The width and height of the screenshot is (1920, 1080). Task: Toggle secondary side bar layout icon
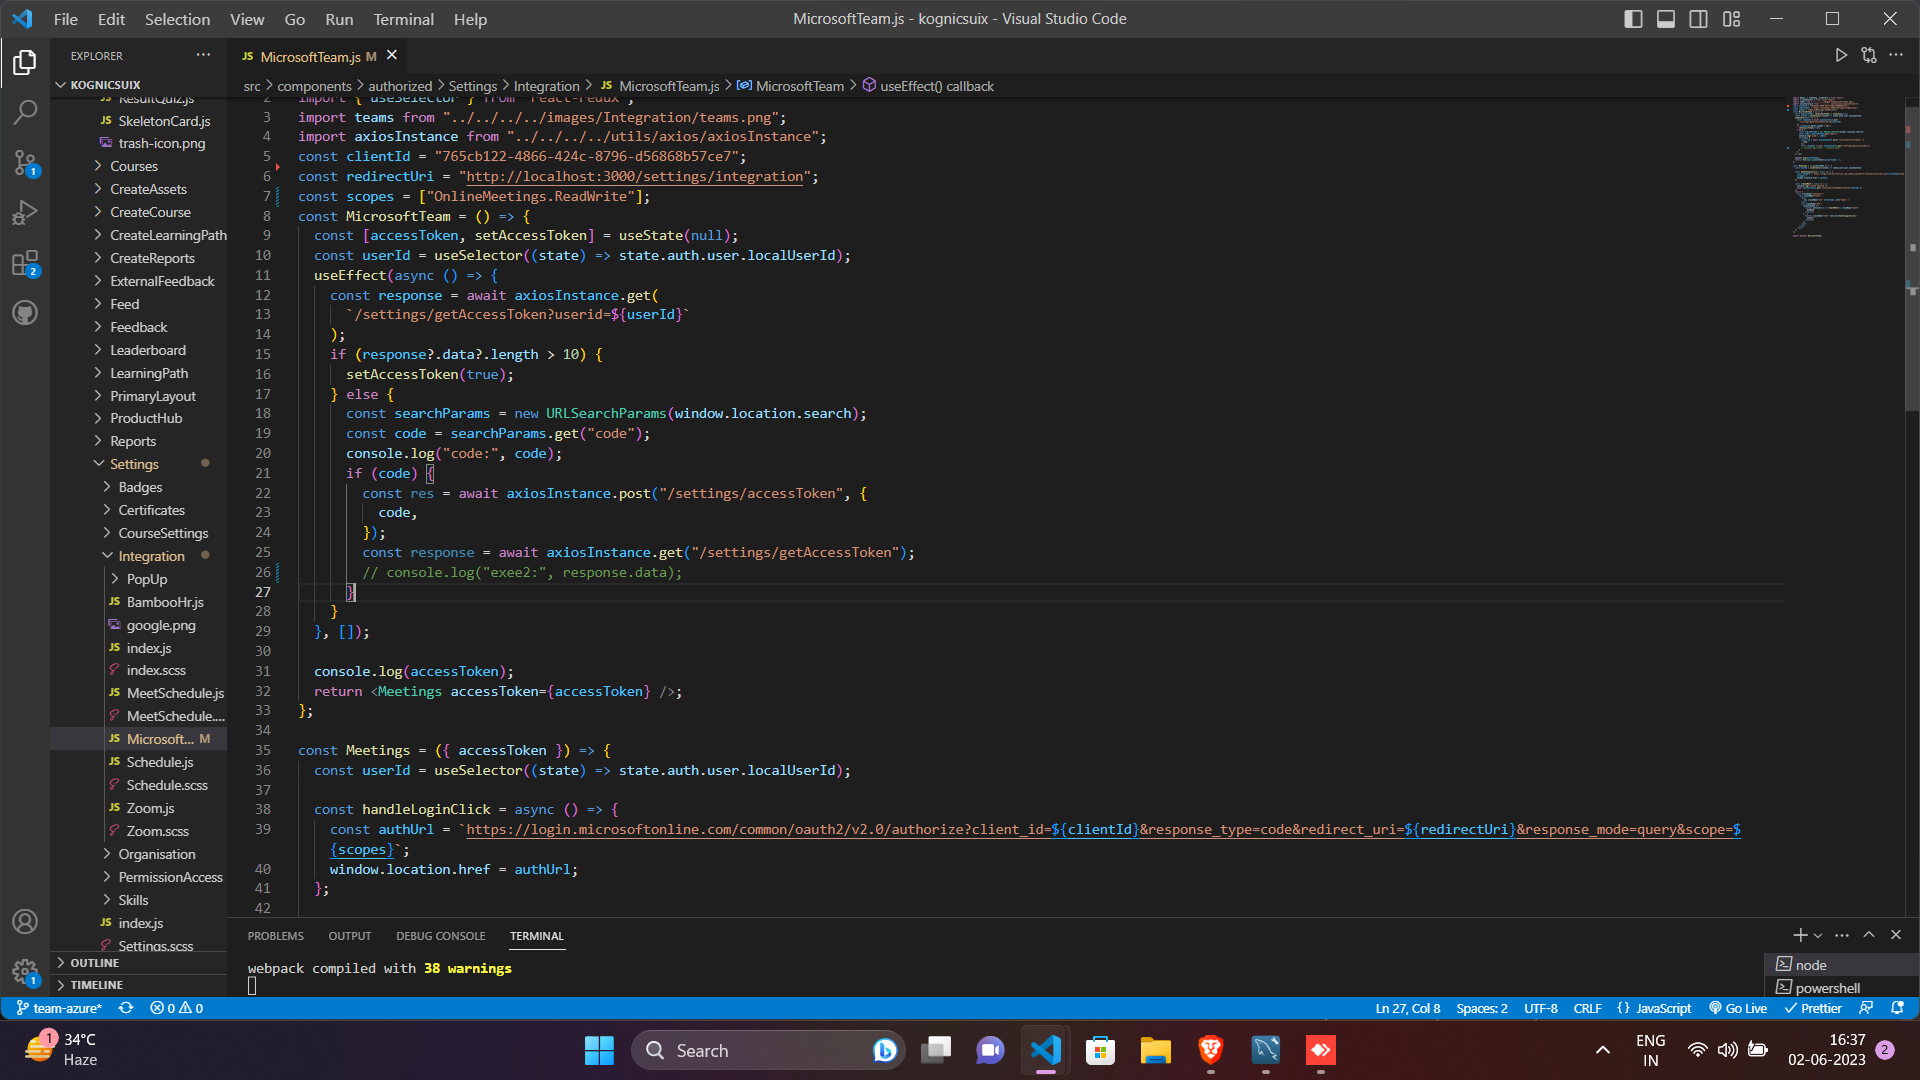point(1699,19)
